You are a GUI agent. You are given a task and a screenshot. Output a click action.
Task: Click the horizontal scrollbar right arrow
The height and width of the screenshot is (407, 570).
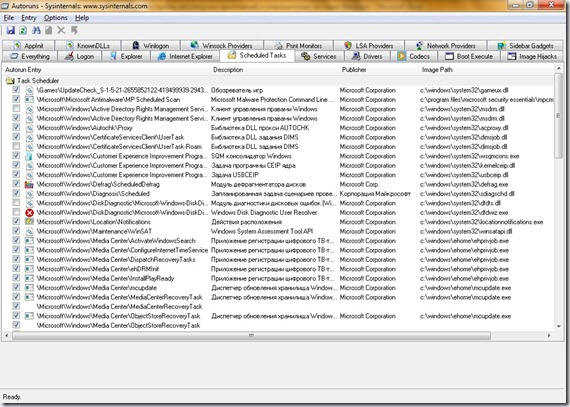click(x=549, y=335)
